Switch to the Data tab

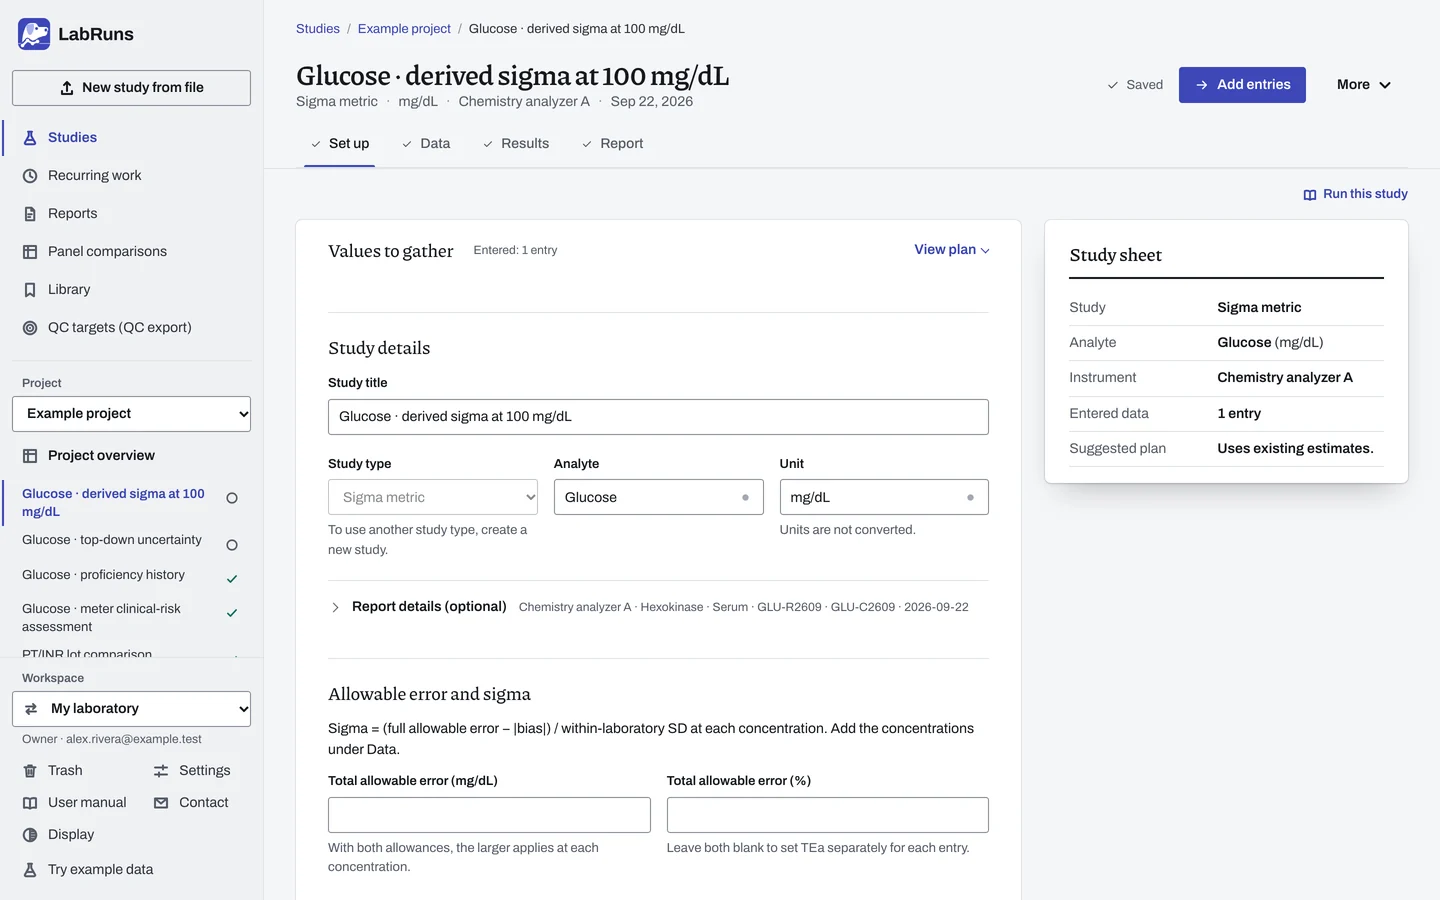click(x=426, y=144)
